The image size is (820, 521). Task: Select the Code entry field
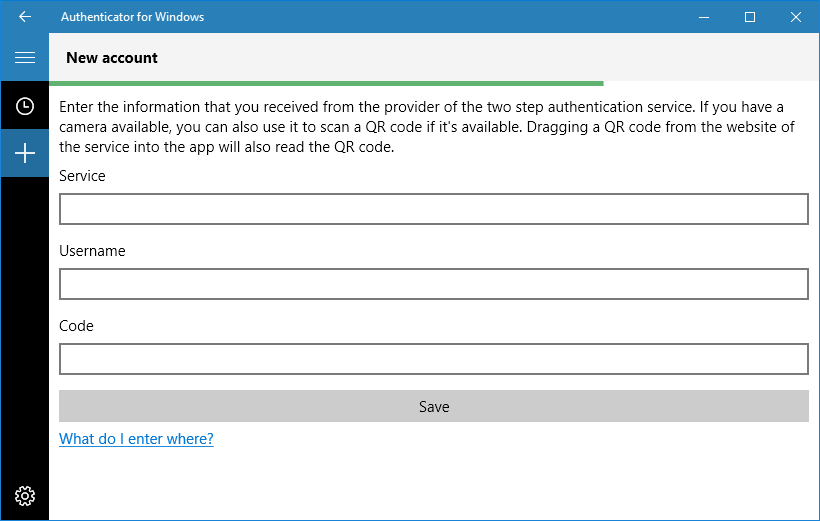click(433, 359)
